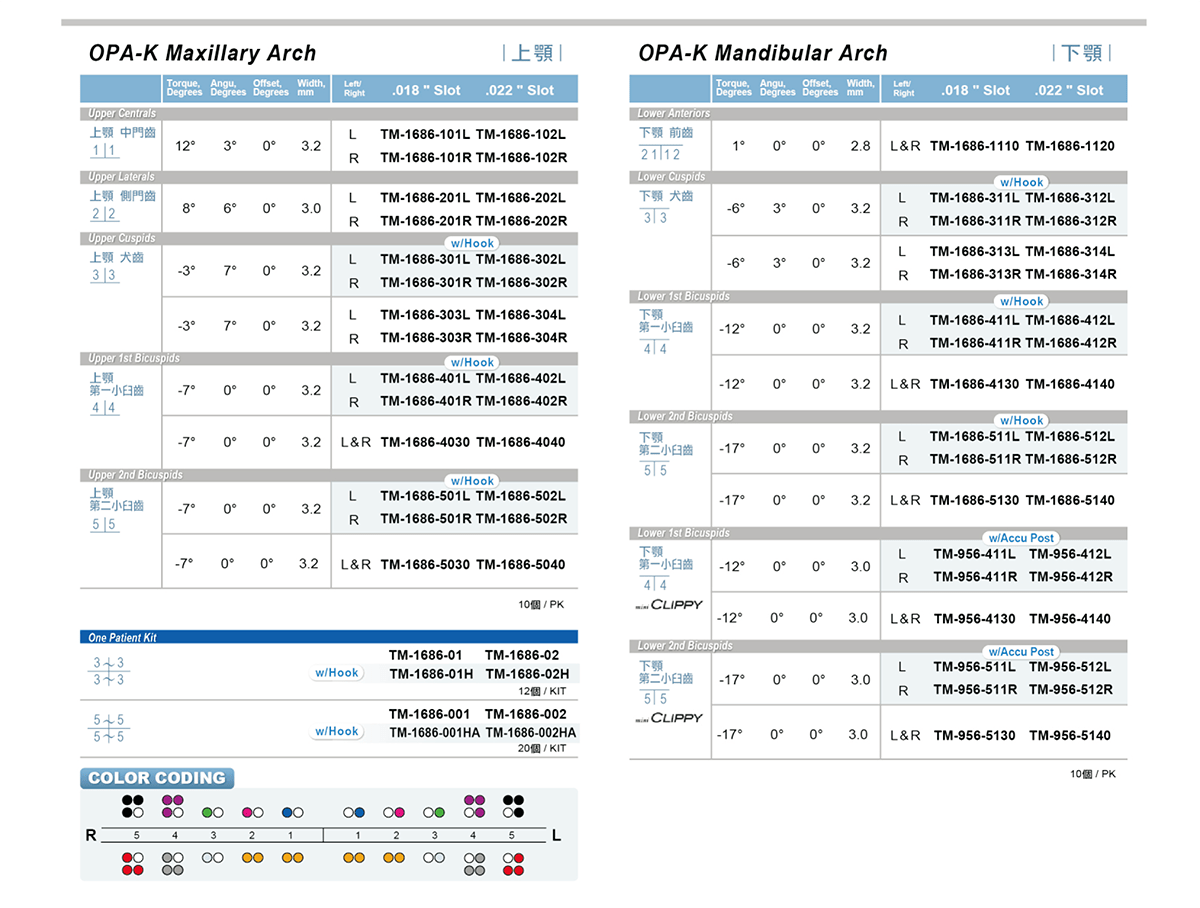Click the COLOR CODING heading
This screenshot has width=1200, height=908.
158,778
